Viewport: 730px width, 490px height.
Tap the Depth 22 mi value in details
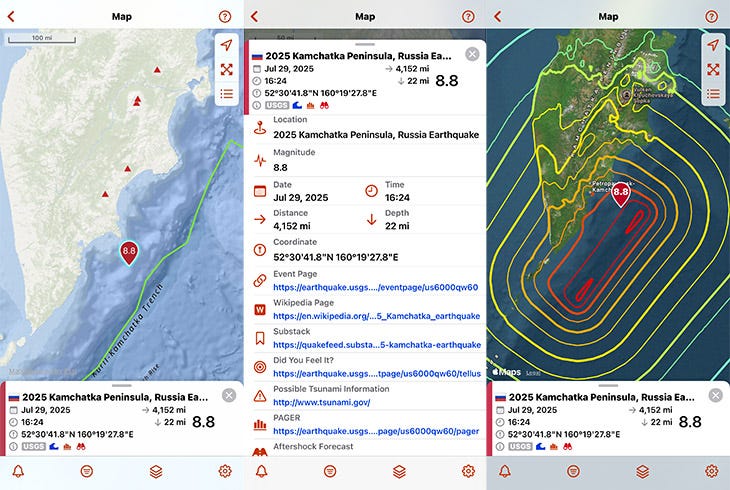(397, 226)
